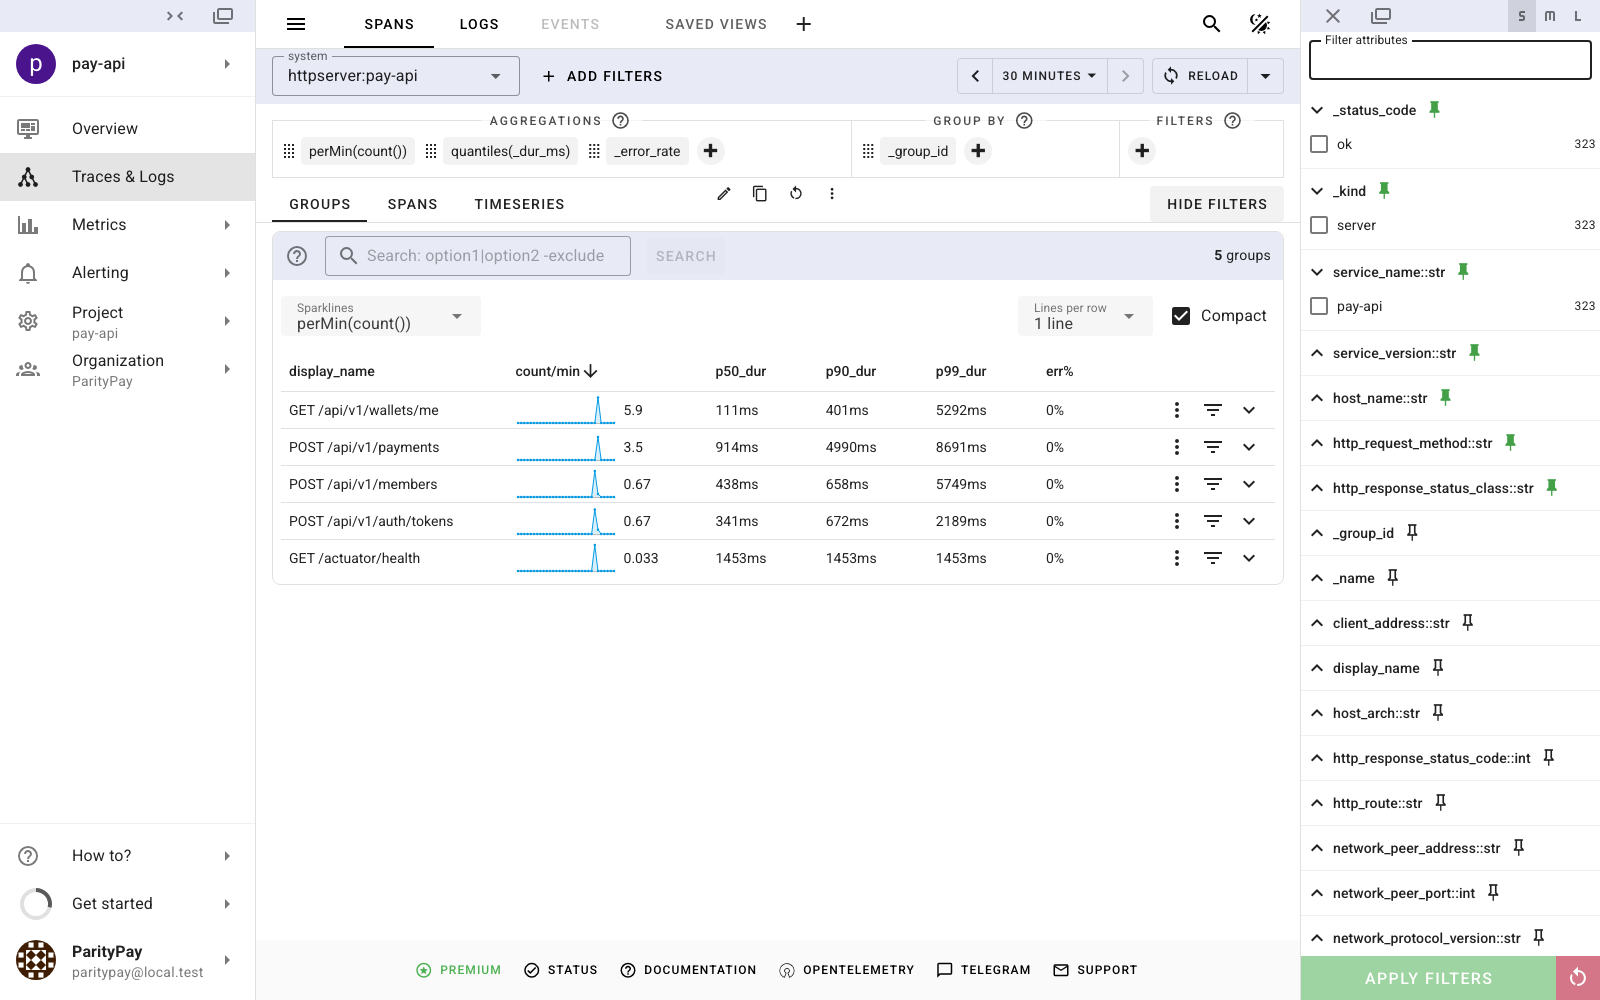Open the RELOAD options dropdown arrow
The height and width of the screenshot is (1000, 1600).
pos(1265,76)
